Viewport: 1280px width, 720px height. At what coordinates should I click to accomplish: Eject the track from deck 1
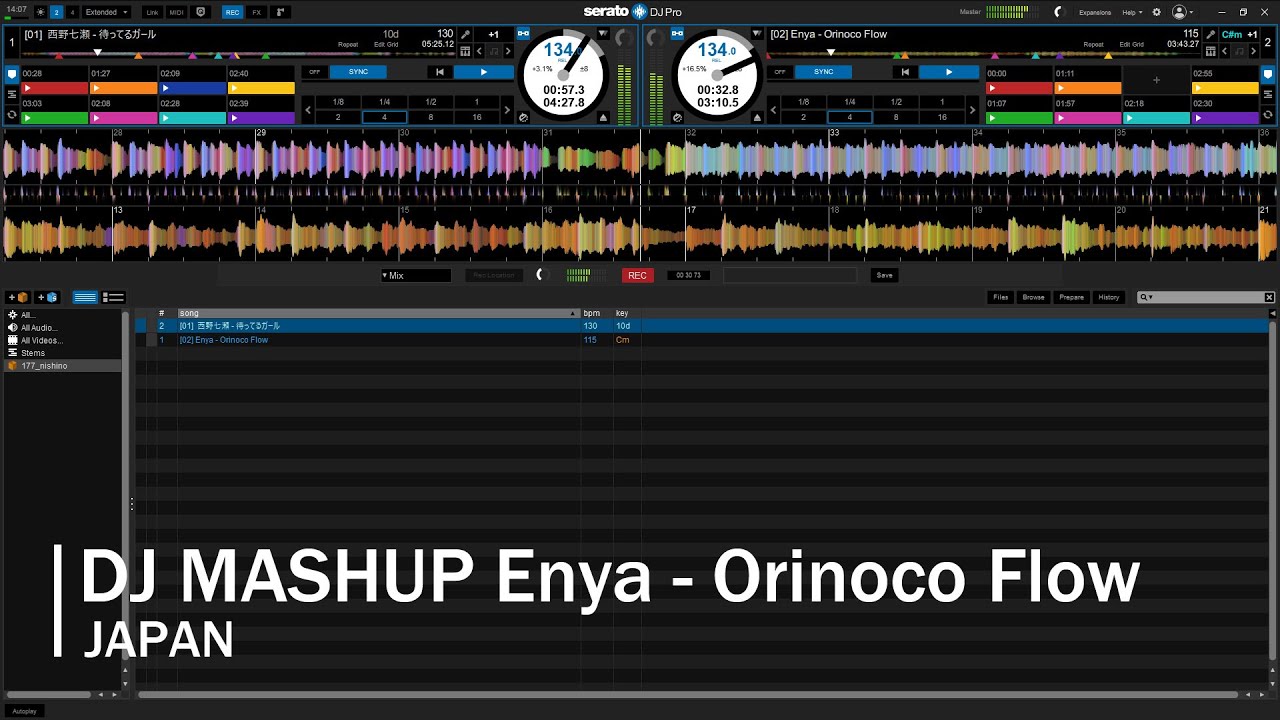(x=603, y=117)
